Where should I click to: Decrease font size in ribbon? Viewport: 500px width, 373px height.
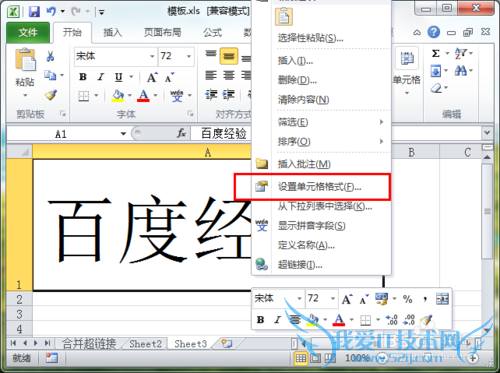pos(169,77)
